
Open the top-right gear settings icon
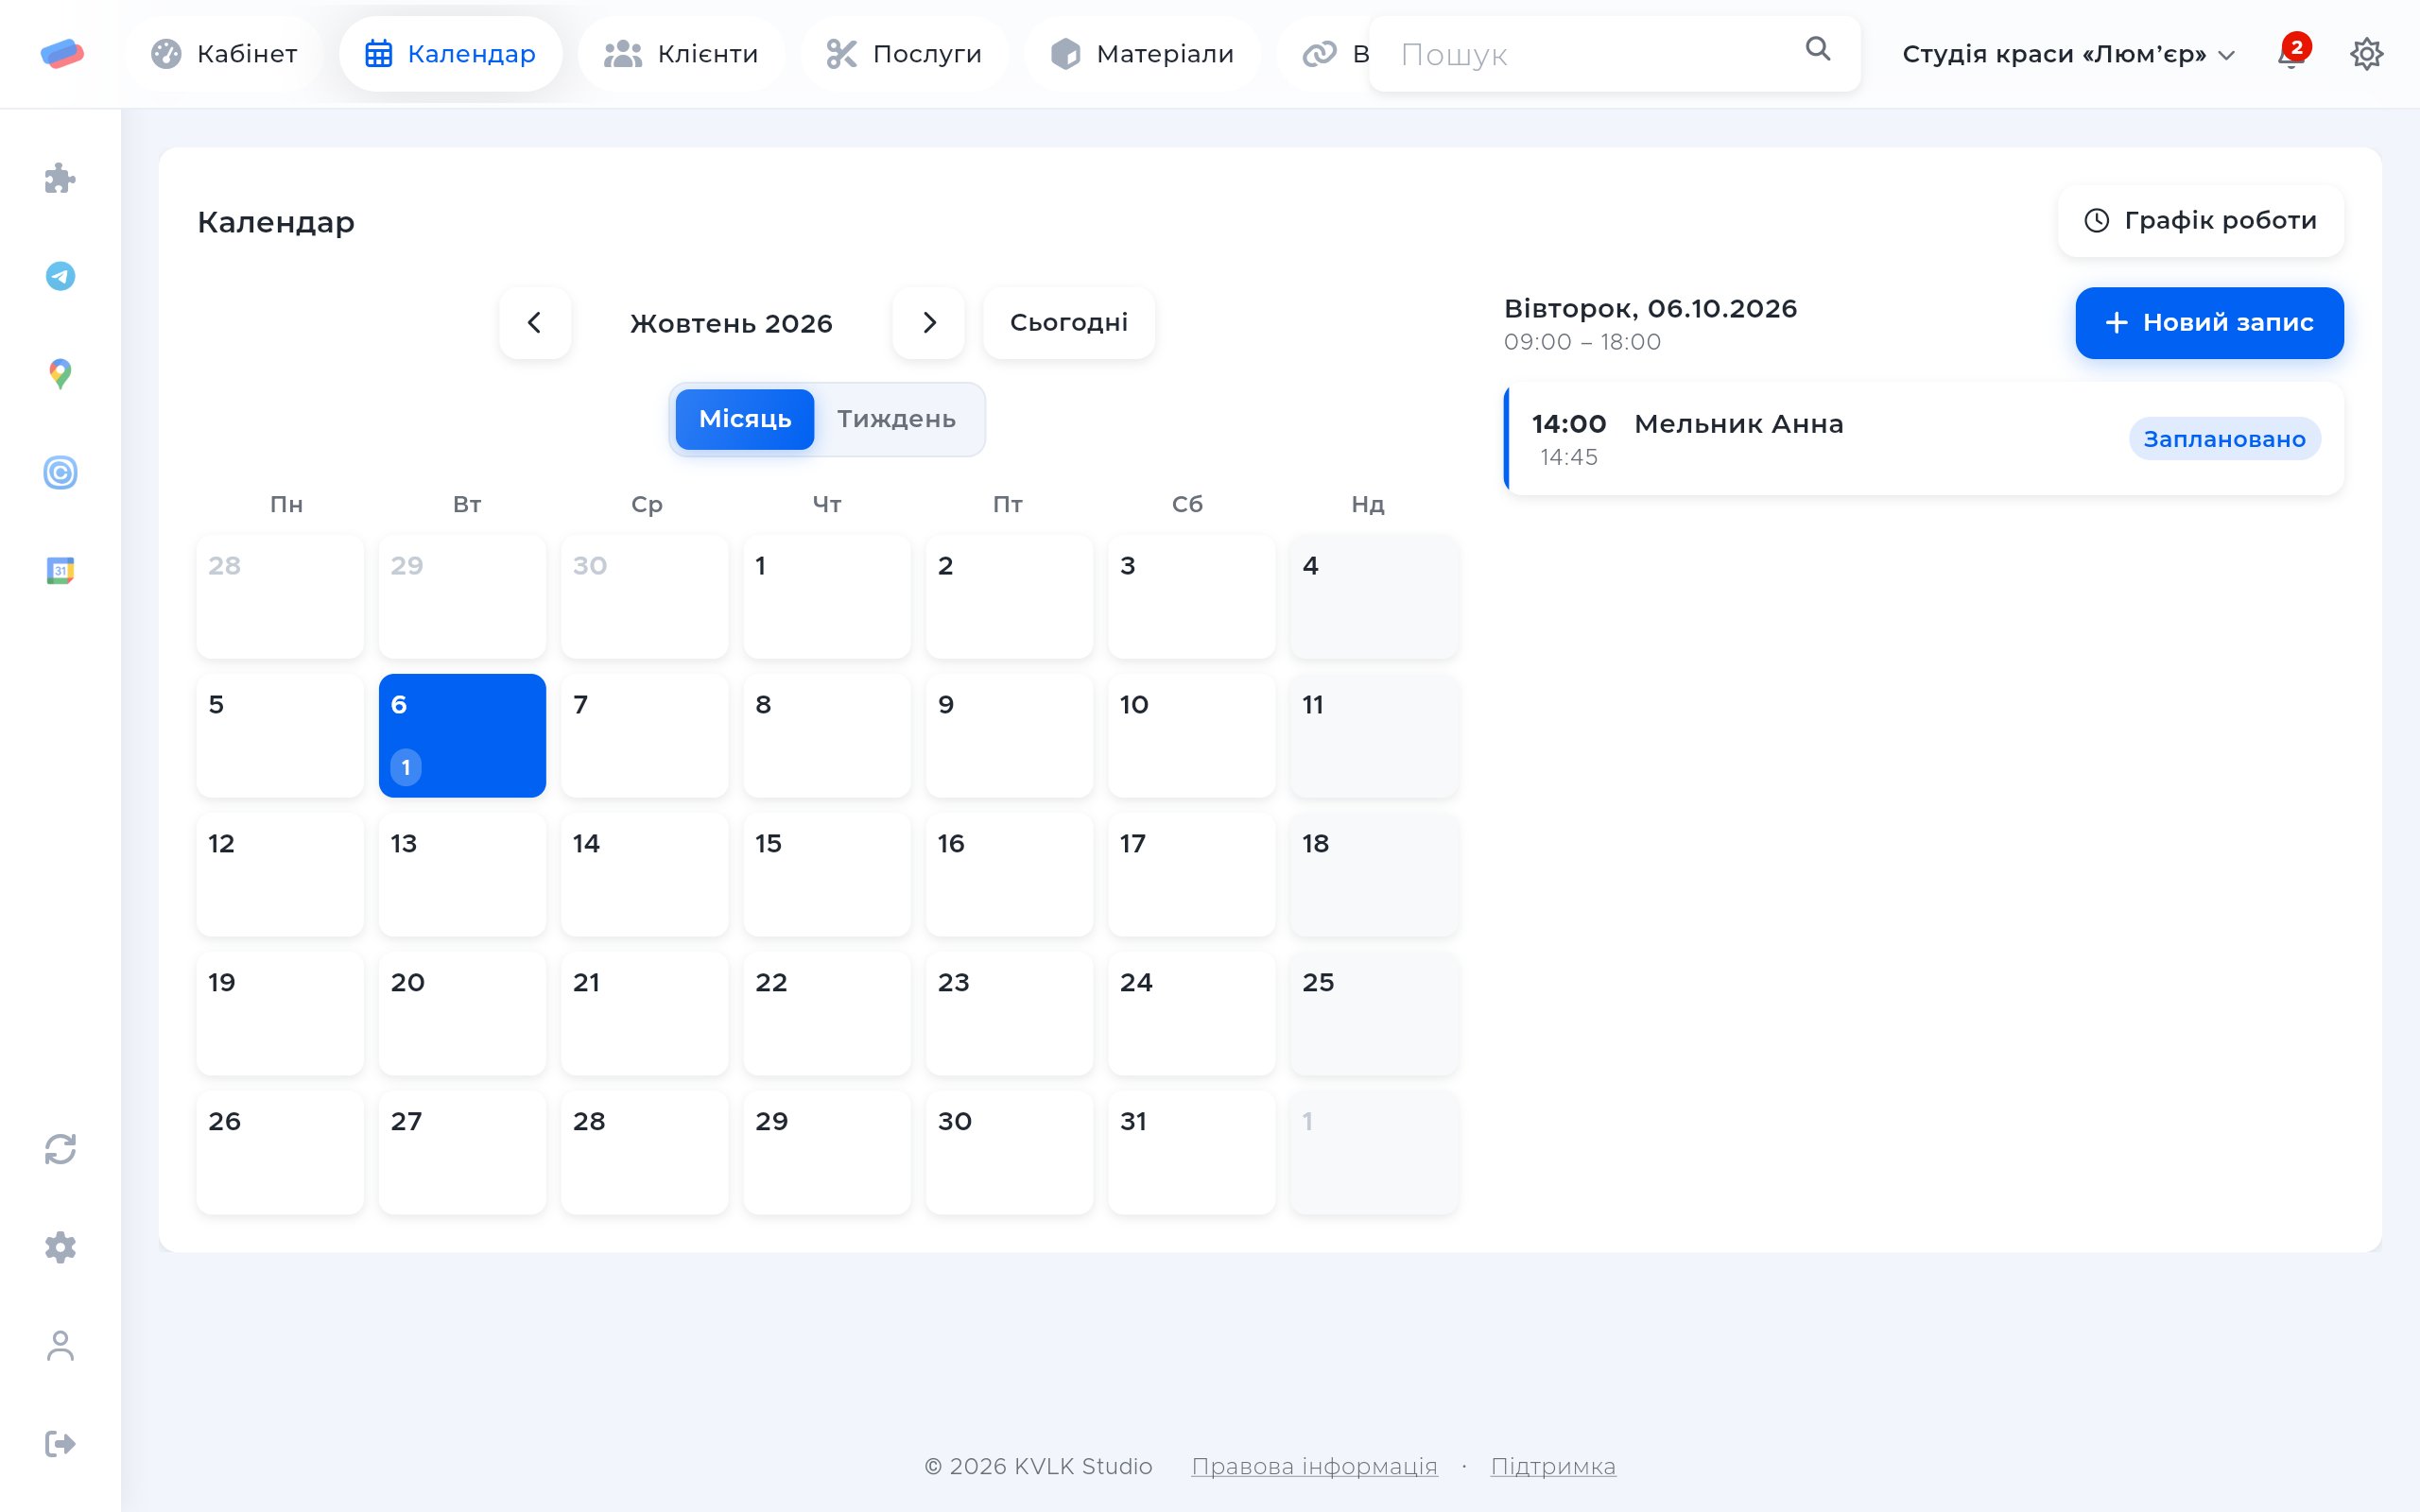(2366, 54)
